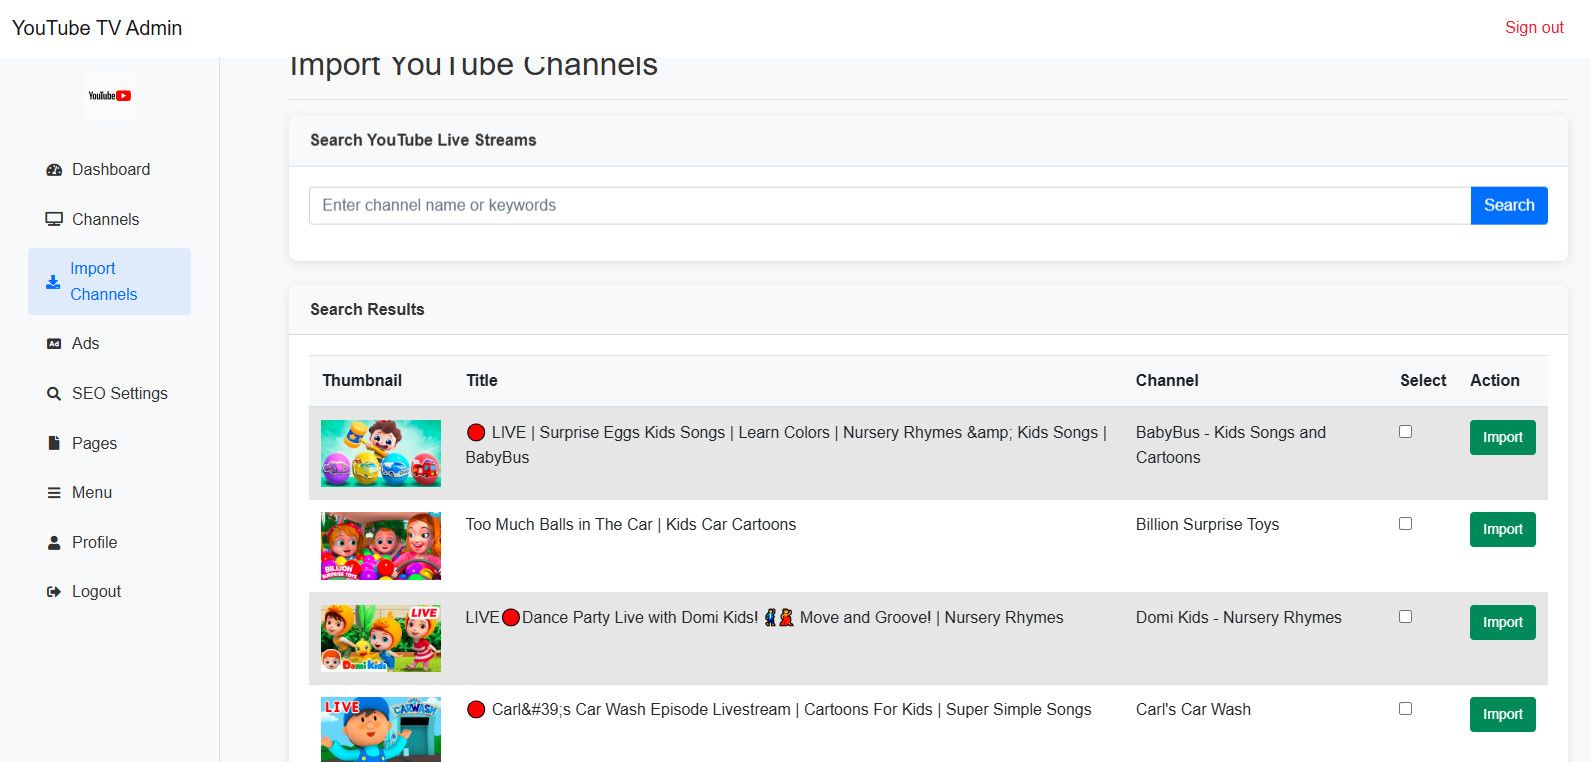Click the Profile user icon

pos(54,543)
